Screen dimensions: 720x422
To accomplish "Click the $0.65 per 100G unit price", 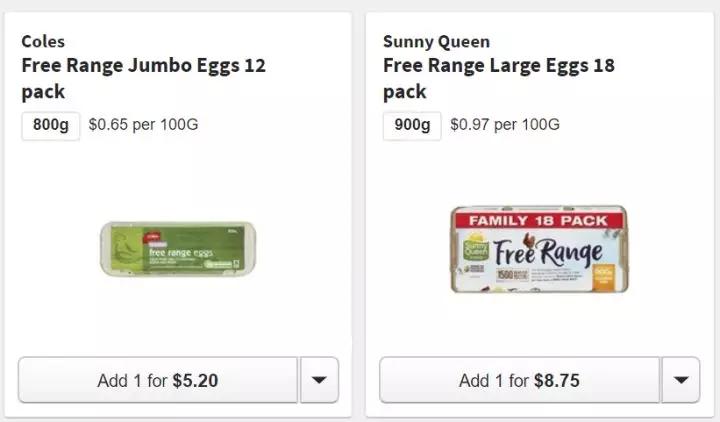I will click(x=143, y=126).
